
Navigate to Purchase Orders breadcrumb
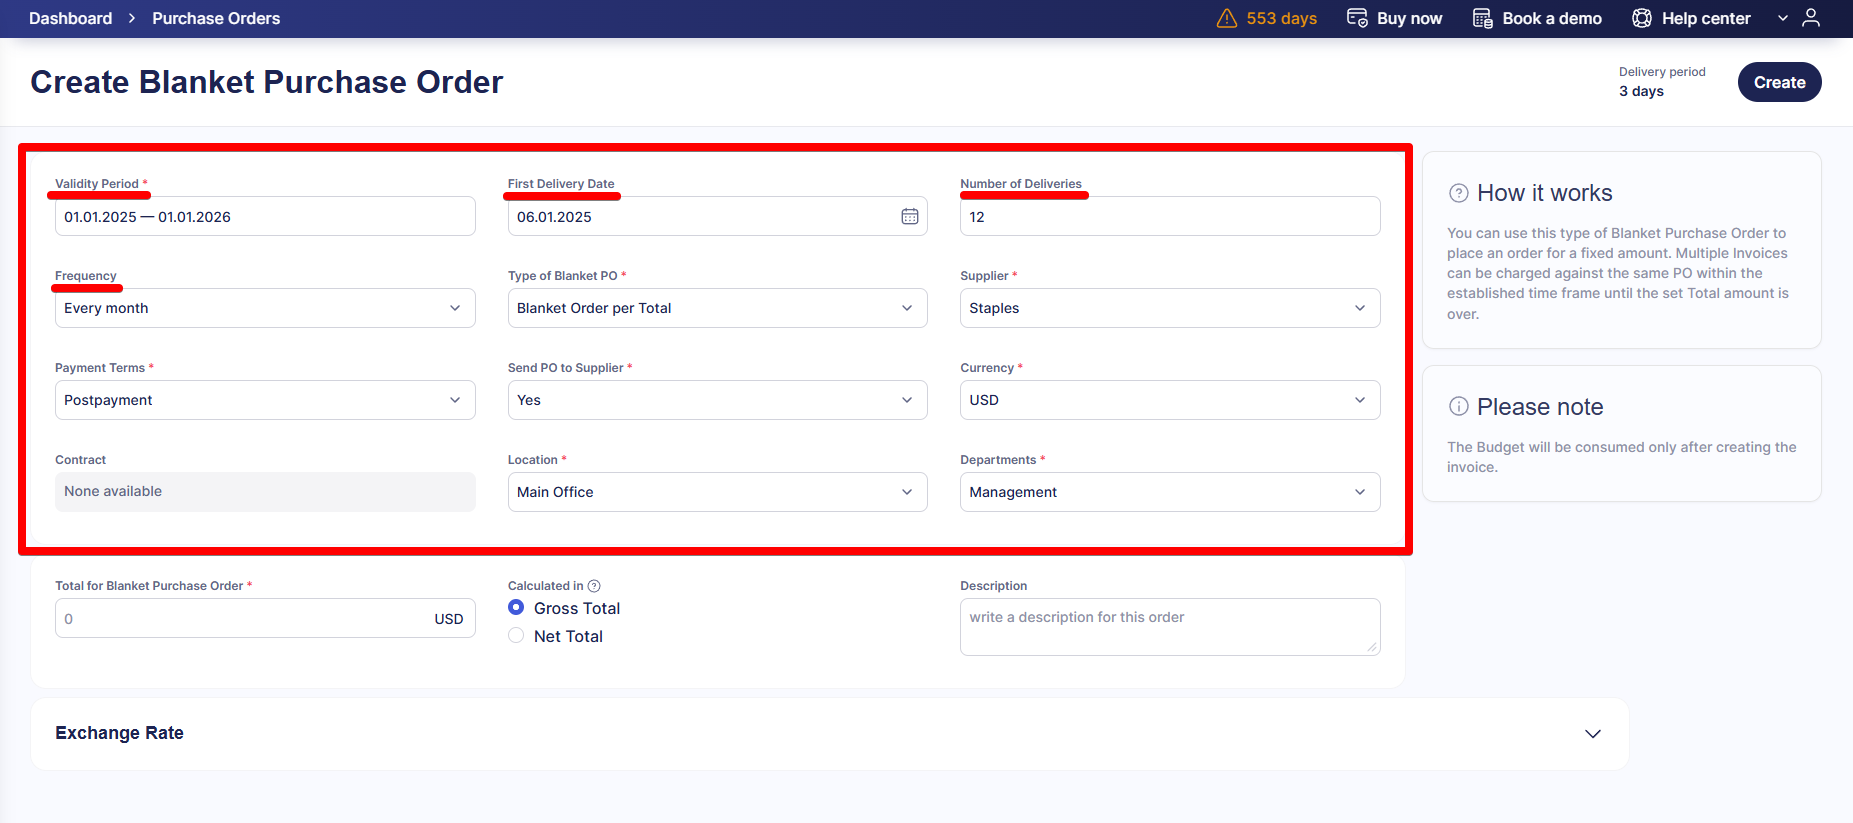pos(216,18)
